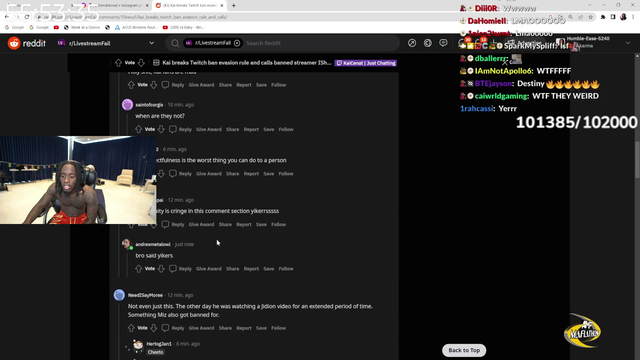Follow andresmetalowl's comment
The width and height of the screenshot is (640, 360).
pos(286,269)
